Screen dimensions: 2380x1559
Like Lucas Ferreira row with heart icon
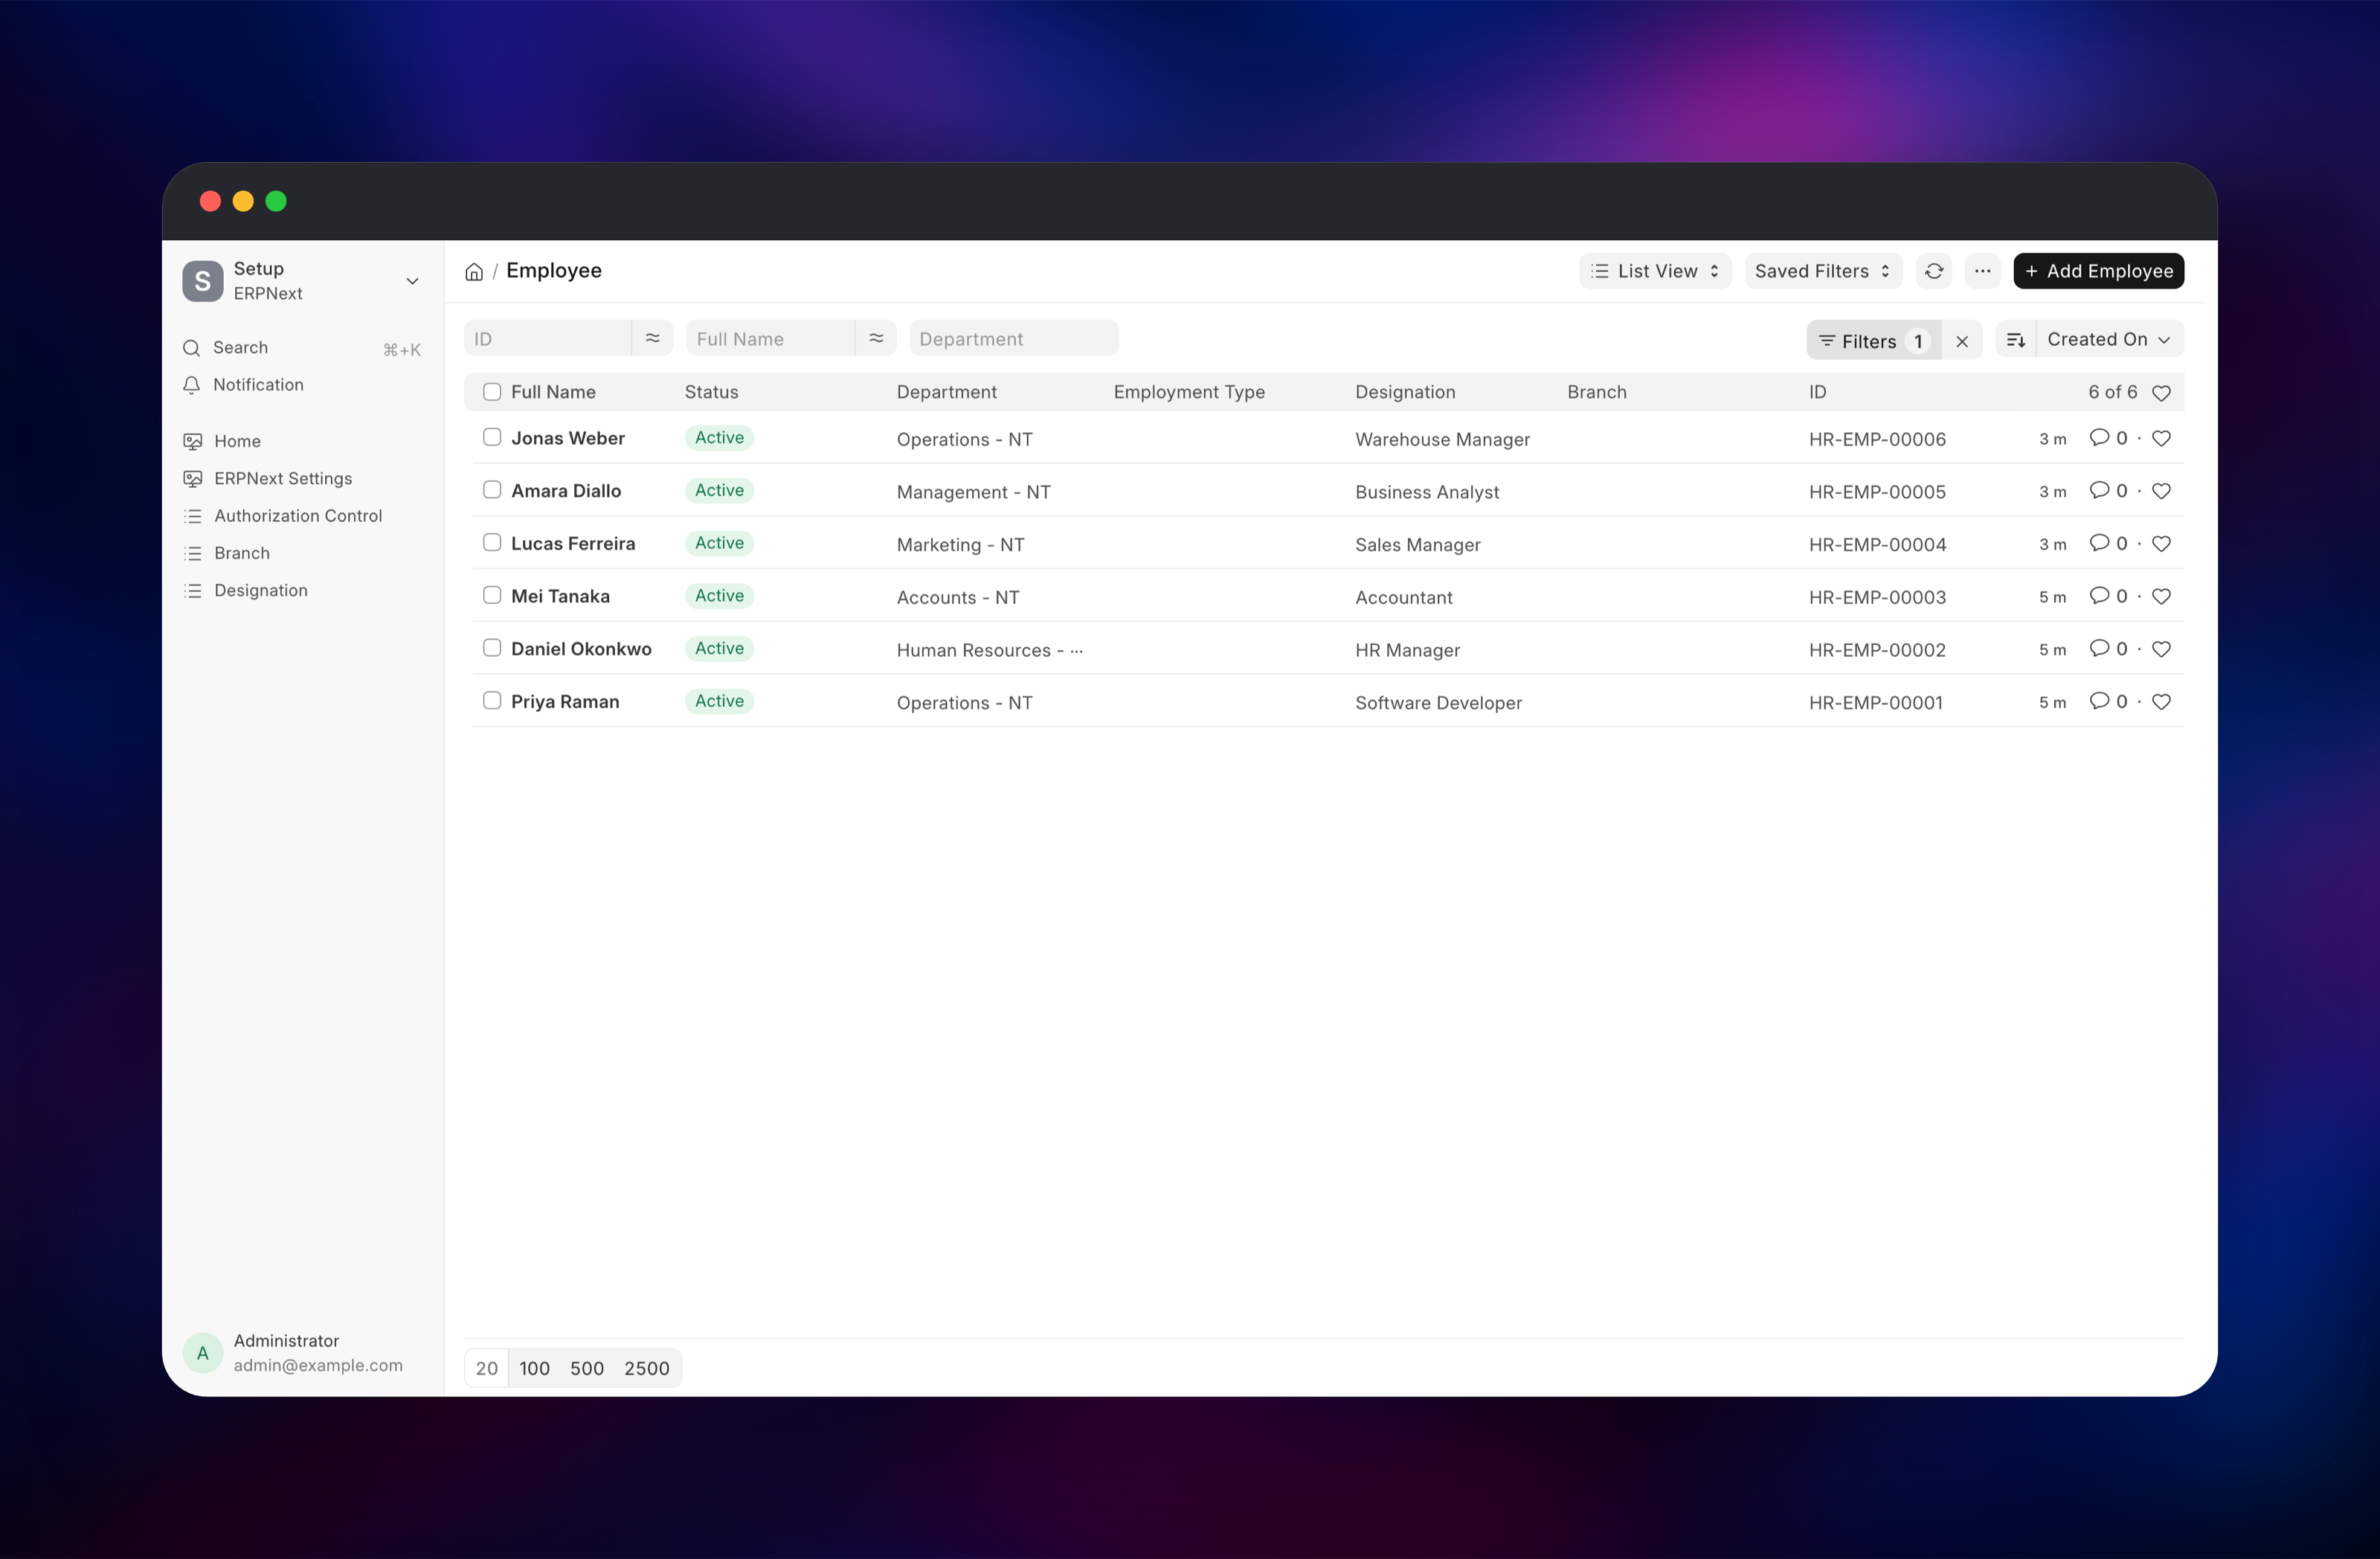(2161, 544)
